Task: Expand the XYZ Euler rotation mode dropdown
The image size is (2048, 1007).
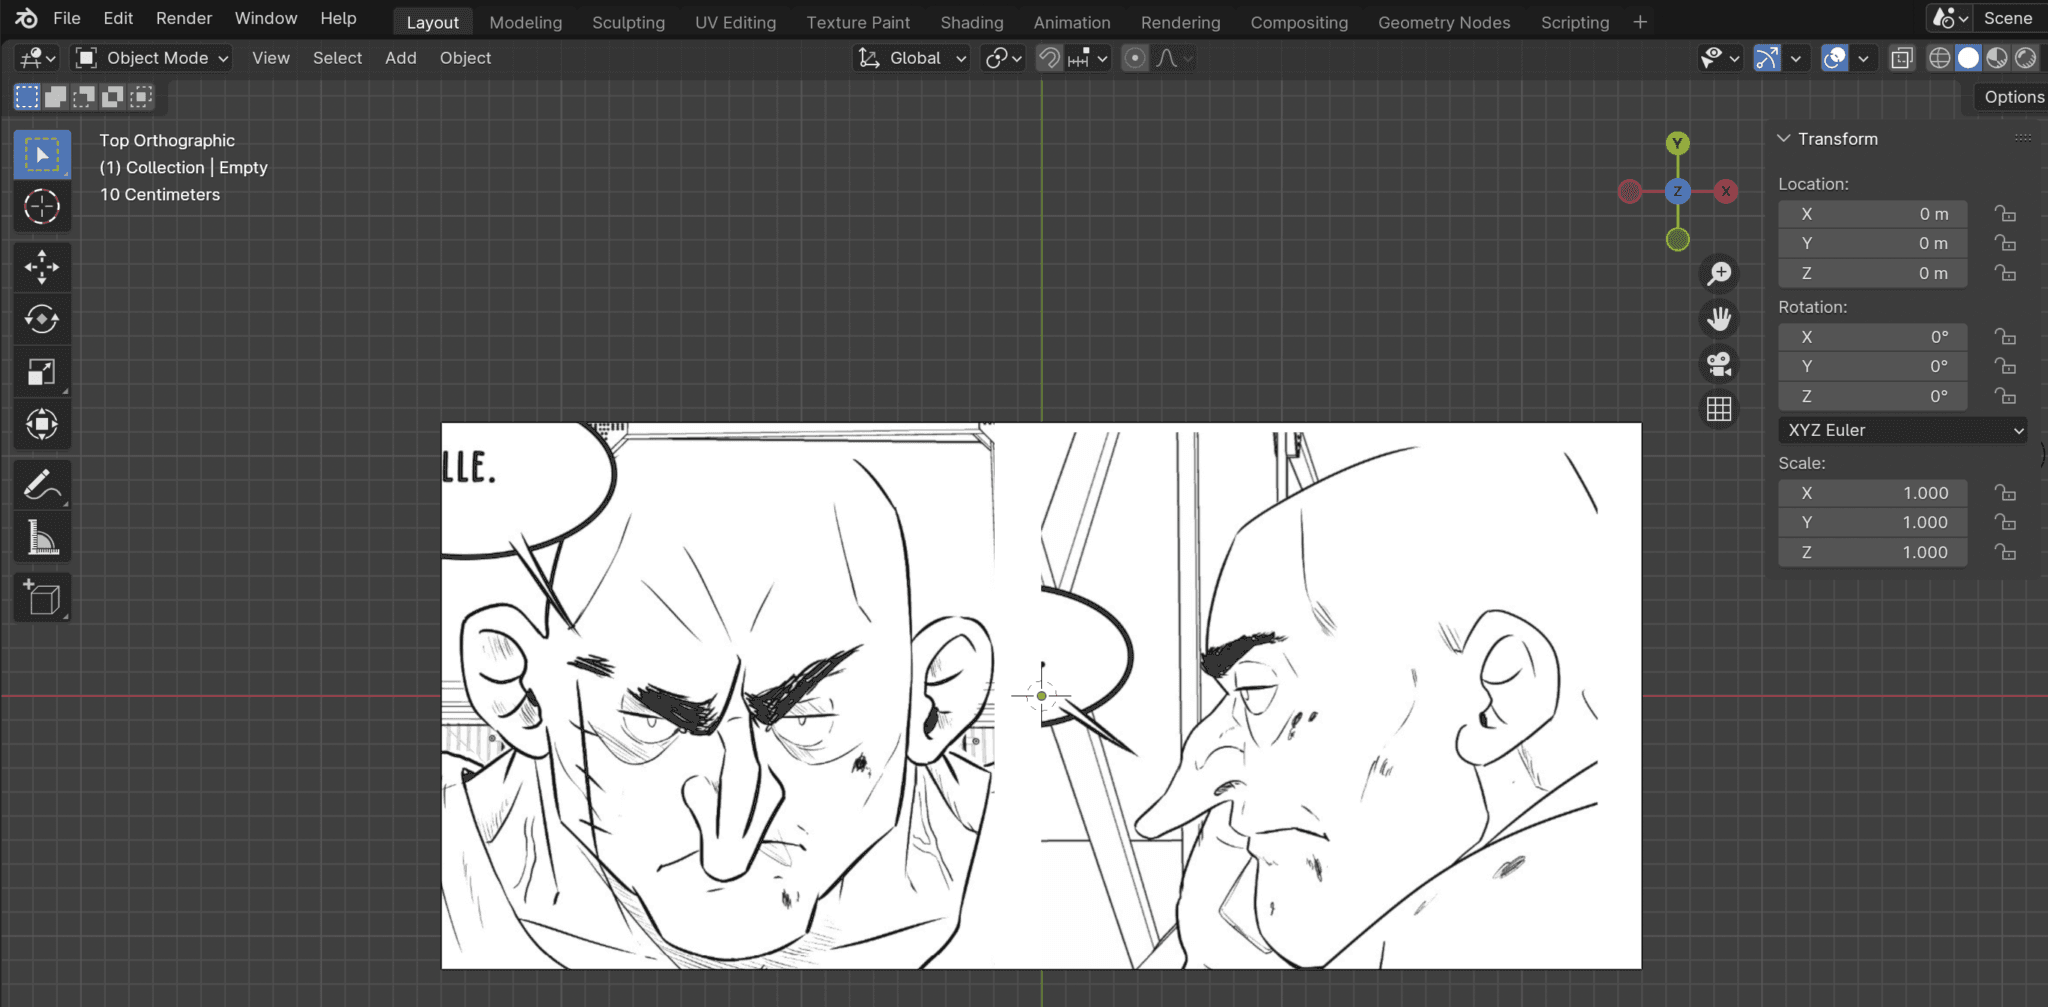Action: (1903, 430)
